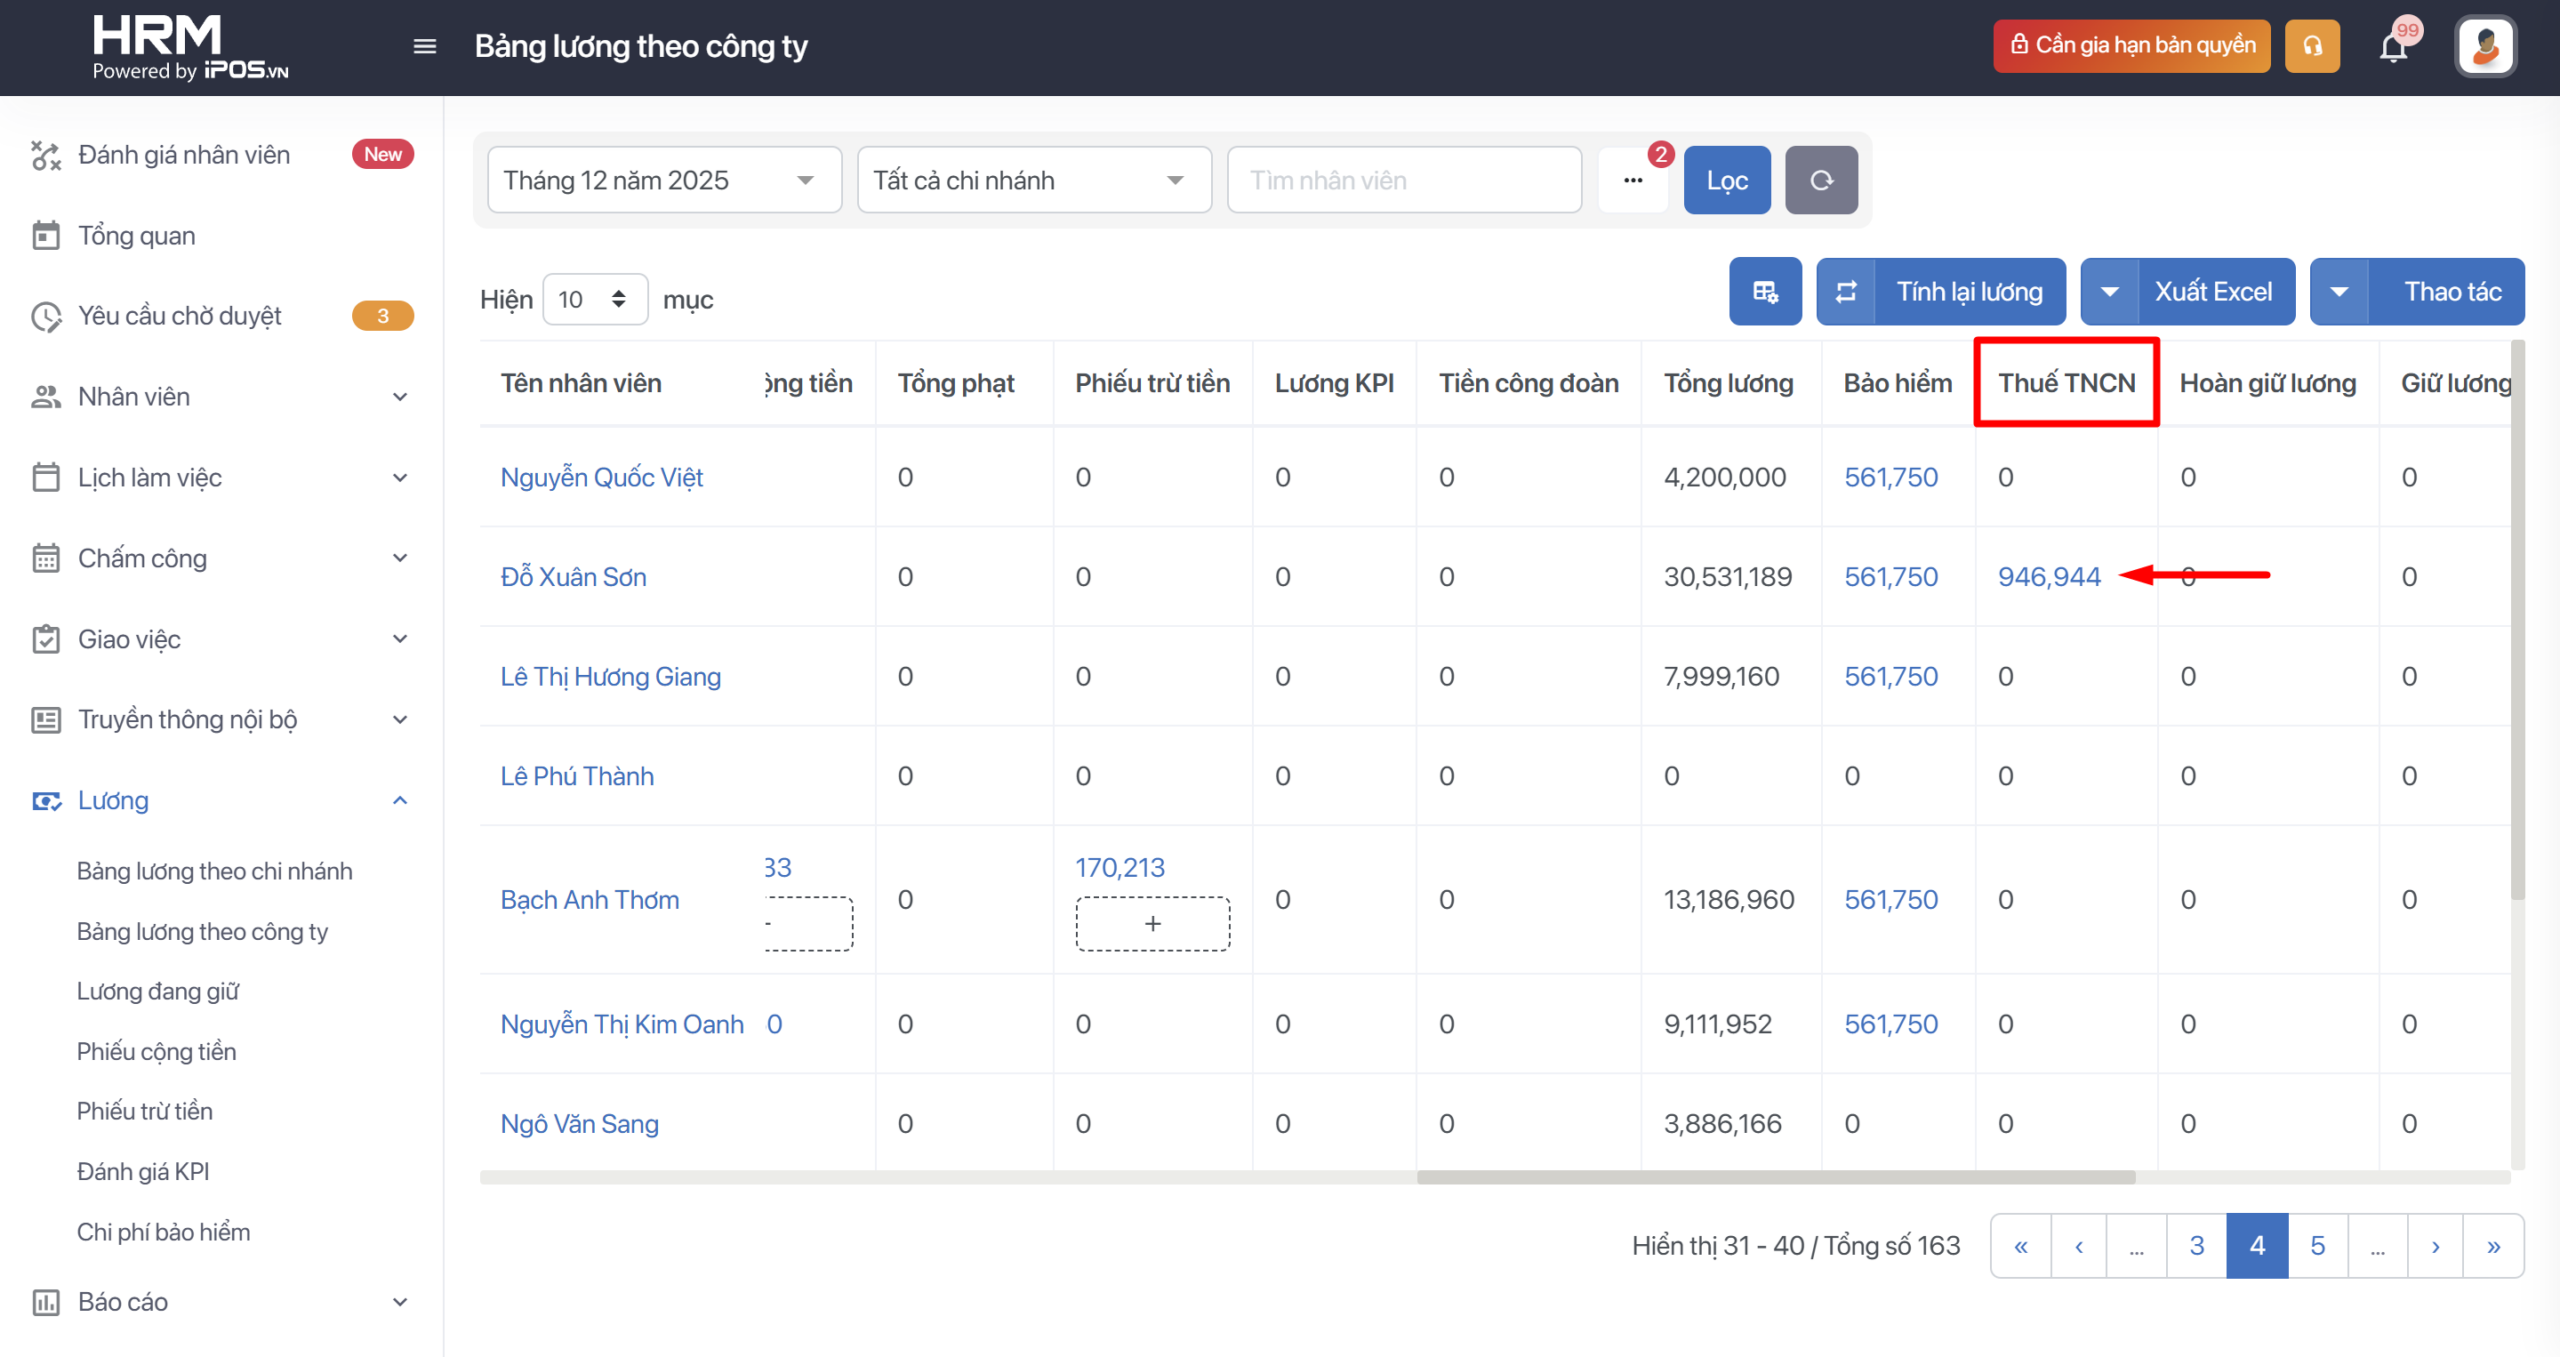Open employee Đỗ Xuân Sơn link
2560x1357 pixels.
[x=573, y=577]
